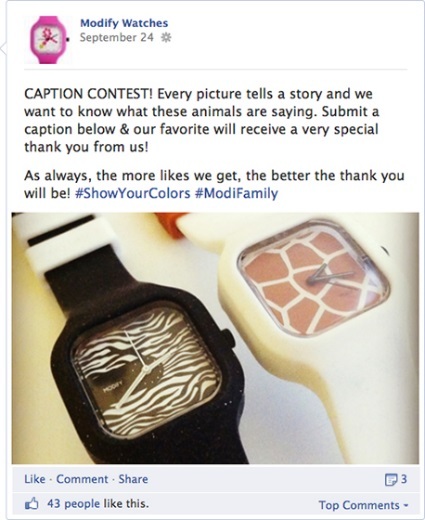This screenshot has width=425, height=520.
Task: Follow the #ModiFamily hashtag
Action: click(x=236, y=193)
